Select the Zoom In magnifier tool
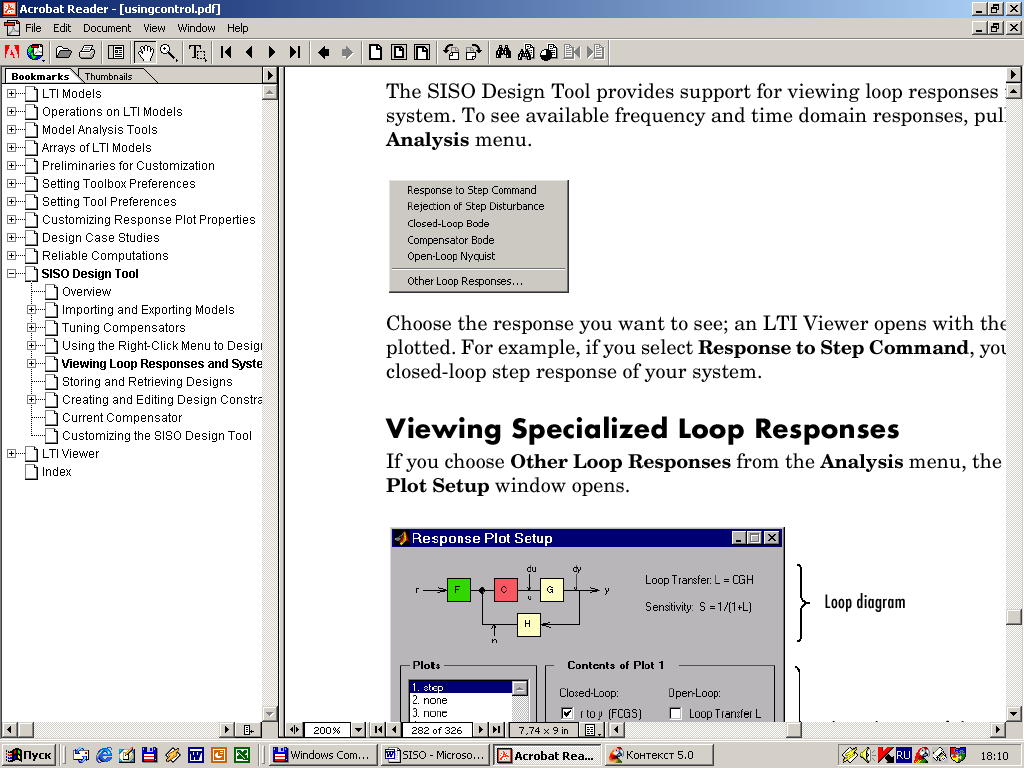Image resolution: width=1024 pixels, height=768 pixels. (x=168, y=52)
